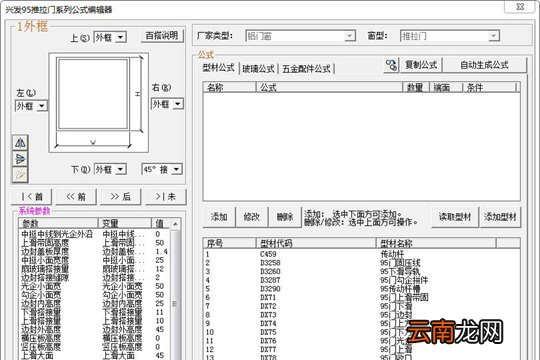
Task: Select parameter row 边封内高度
Action: (94, 304)
